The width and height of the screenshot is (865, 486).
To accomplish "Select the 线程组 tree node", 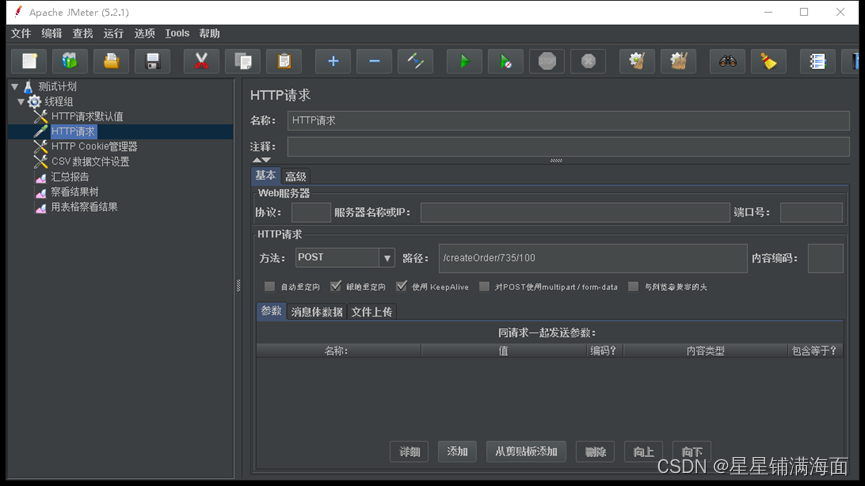I will tap(58, 102).
